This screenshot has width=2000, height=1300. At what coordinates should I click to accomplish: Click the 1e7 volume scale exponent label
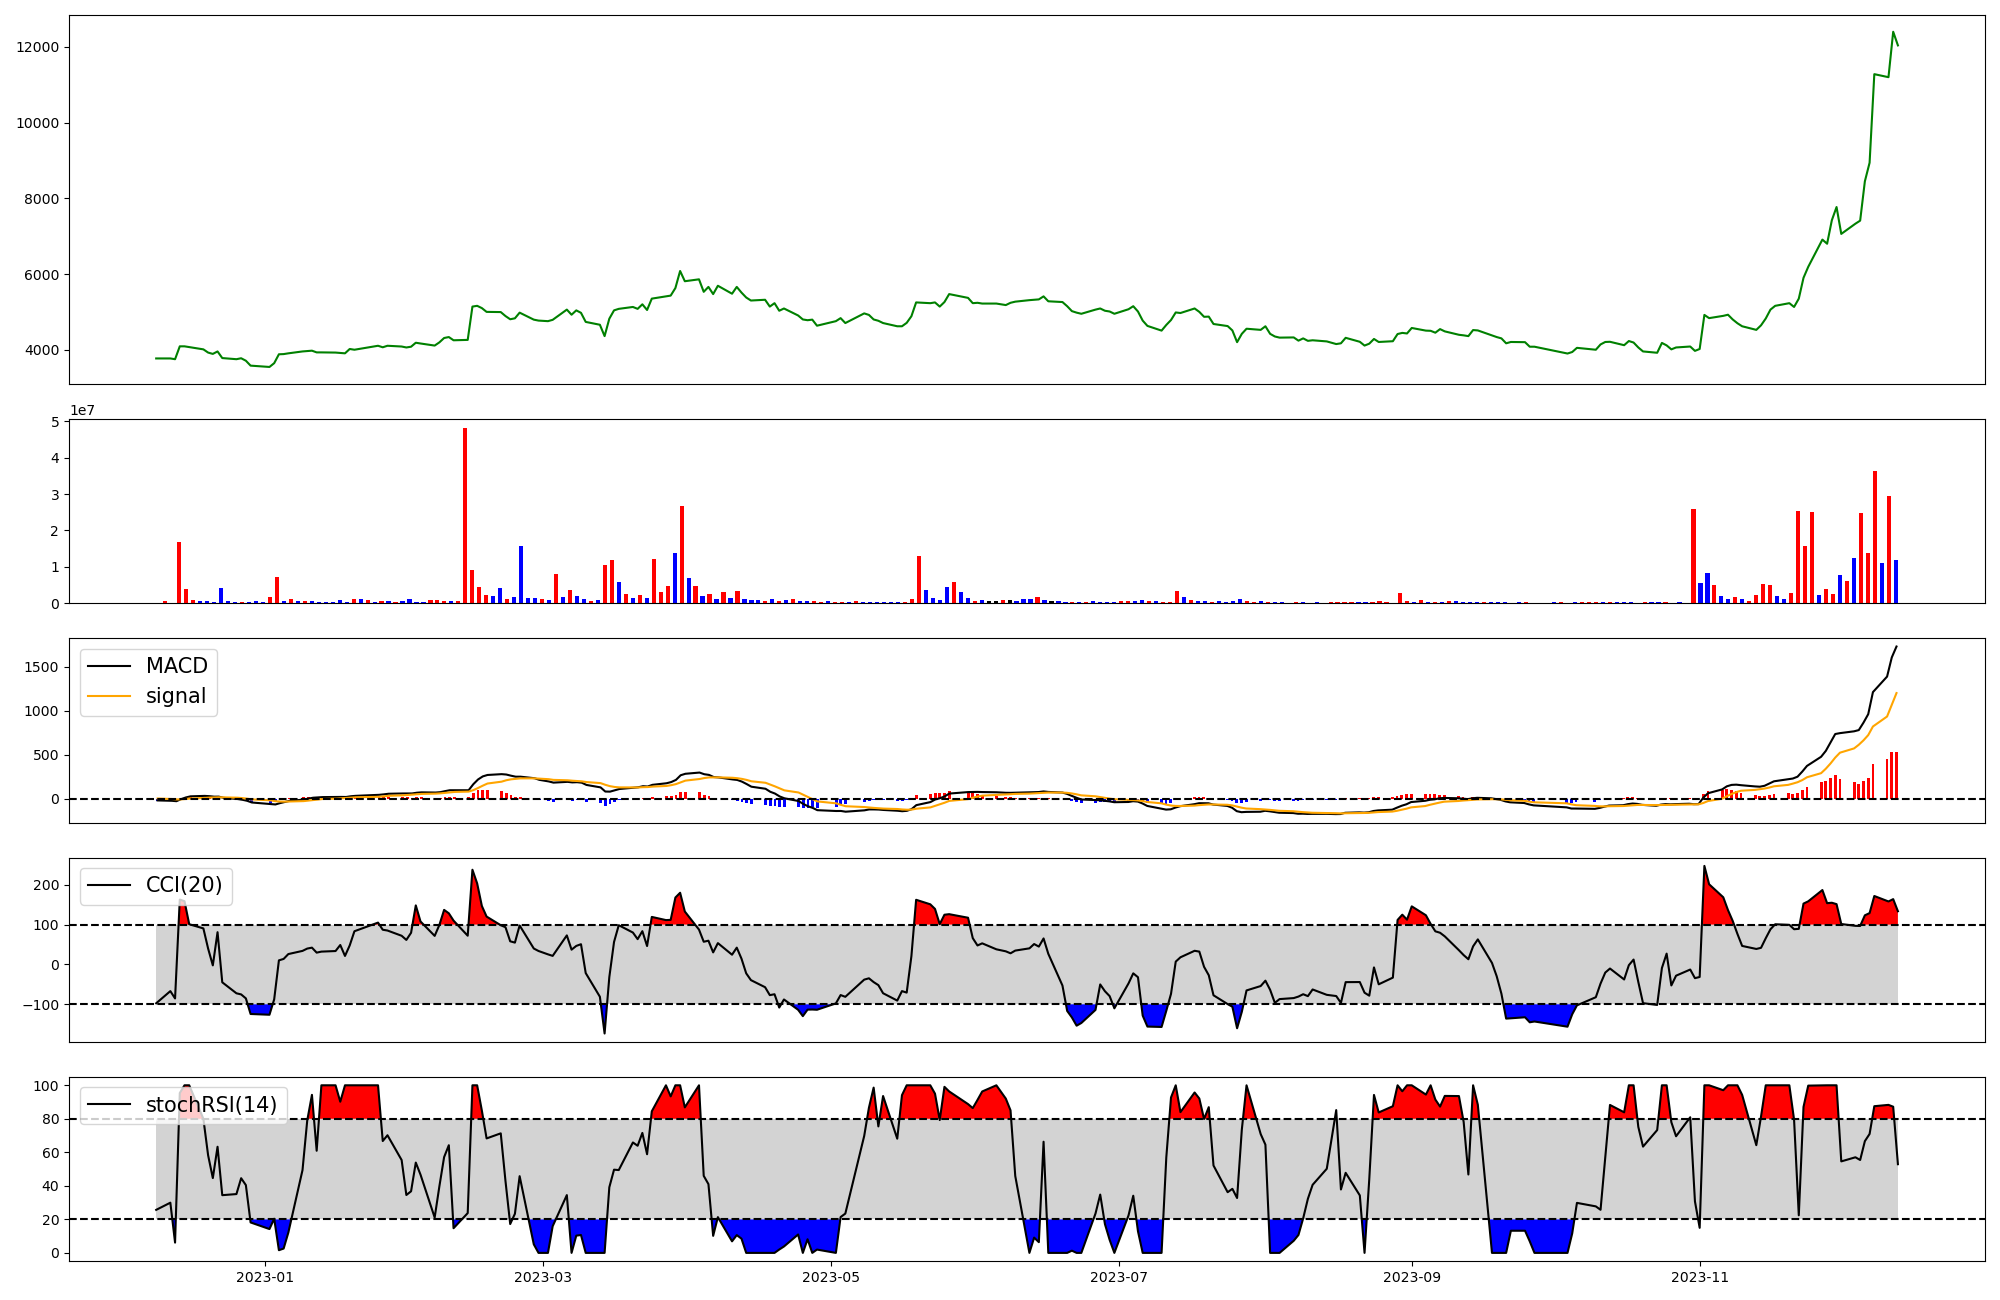click(x=82, y=410)
